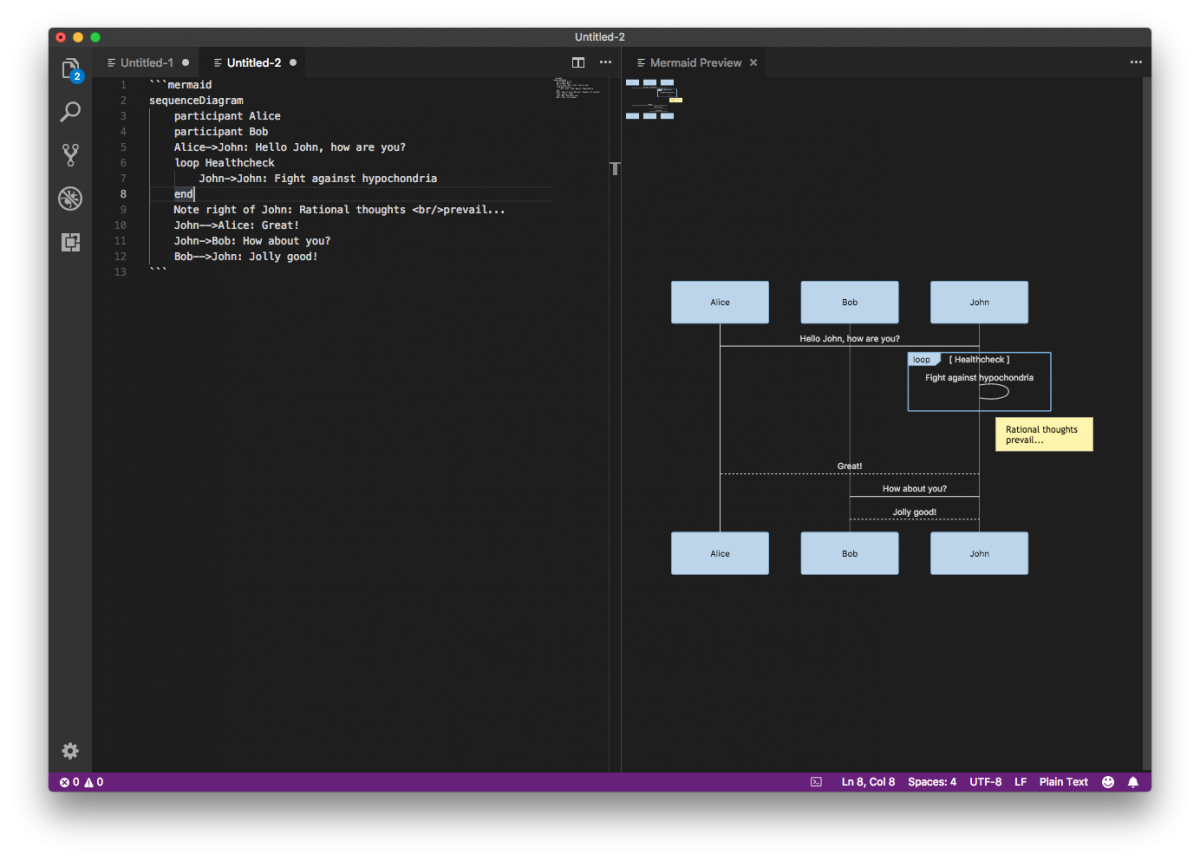Open editor more actions ellipsis
Image resolution: width=1200 pixels, height=861 pixels.
coord(605,62)
